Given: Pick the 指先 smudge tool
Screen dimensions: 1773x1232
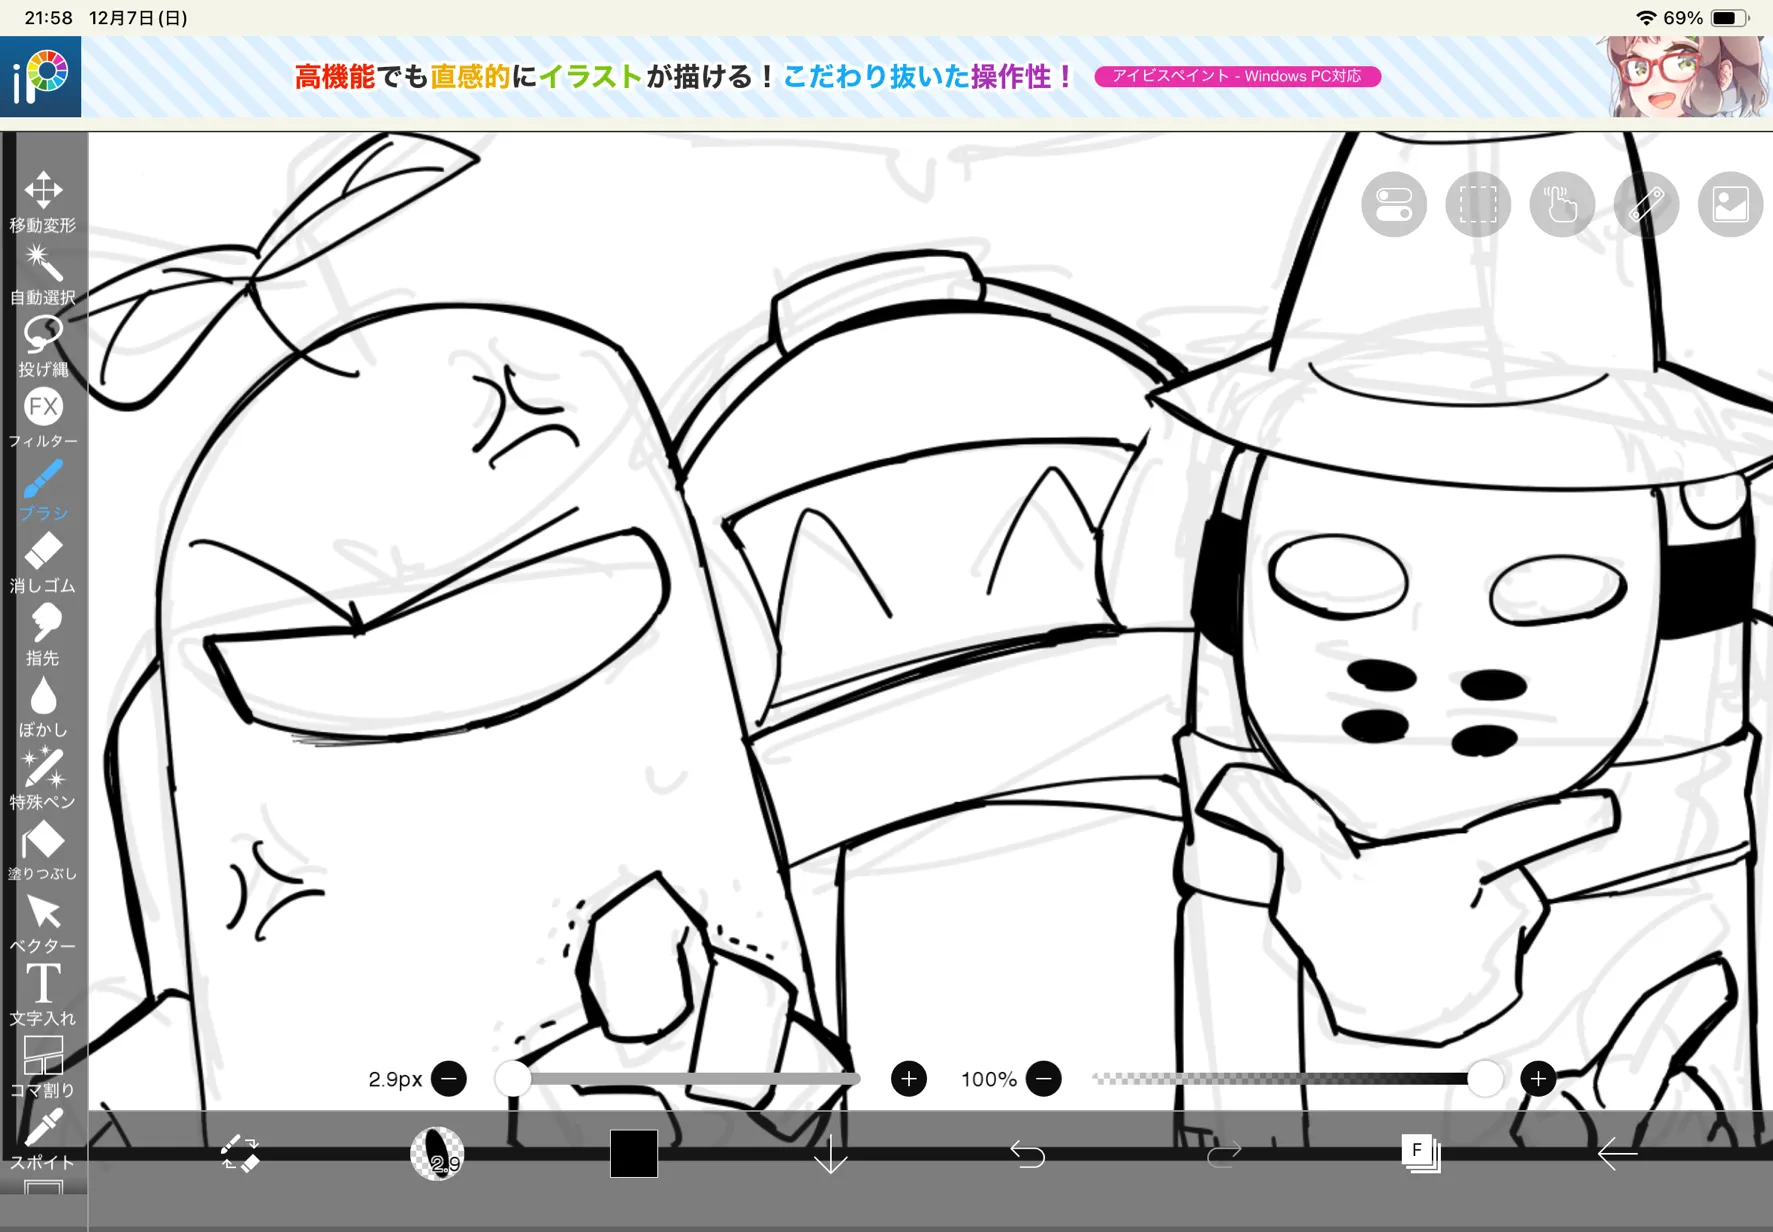Looking at the screenshot, I should click(x=43, y=634).
